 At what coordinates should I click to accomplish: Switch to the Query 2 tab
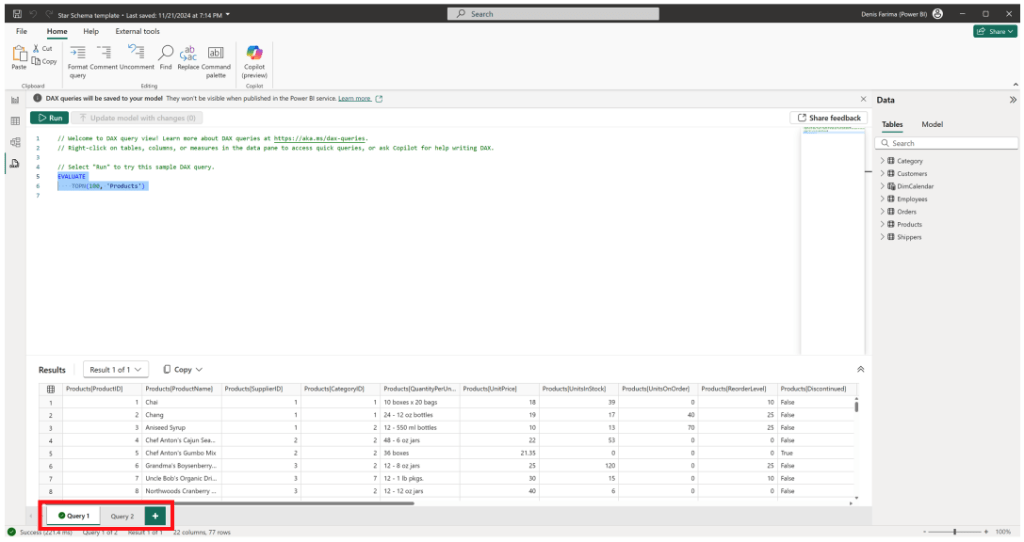(x=122, y=516)
